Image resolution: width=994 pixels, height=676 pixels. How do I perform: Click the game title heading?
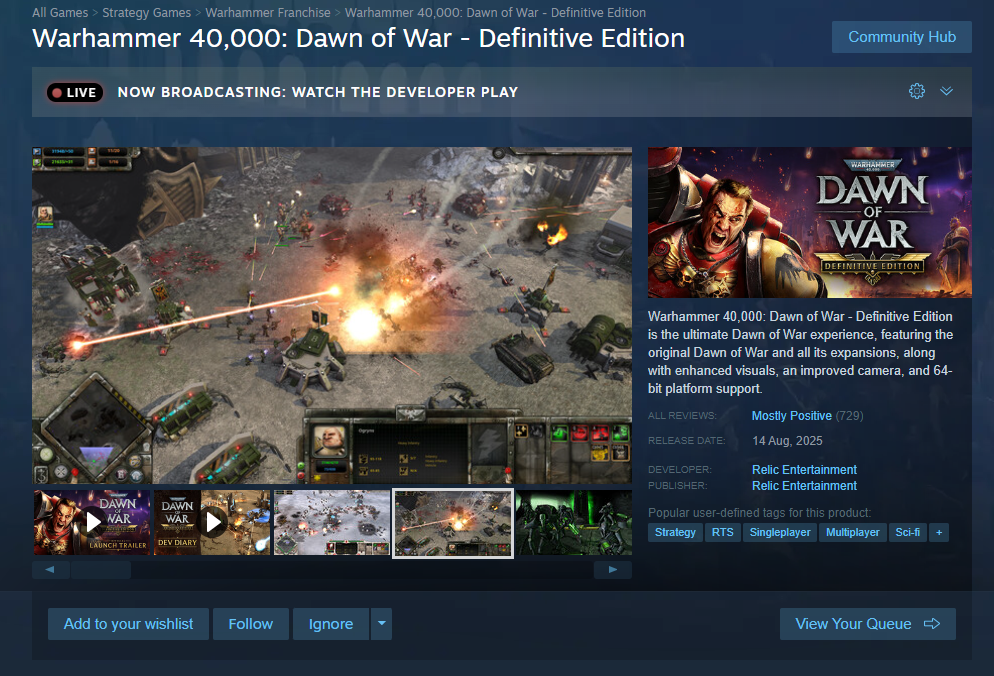click(358, 39)
